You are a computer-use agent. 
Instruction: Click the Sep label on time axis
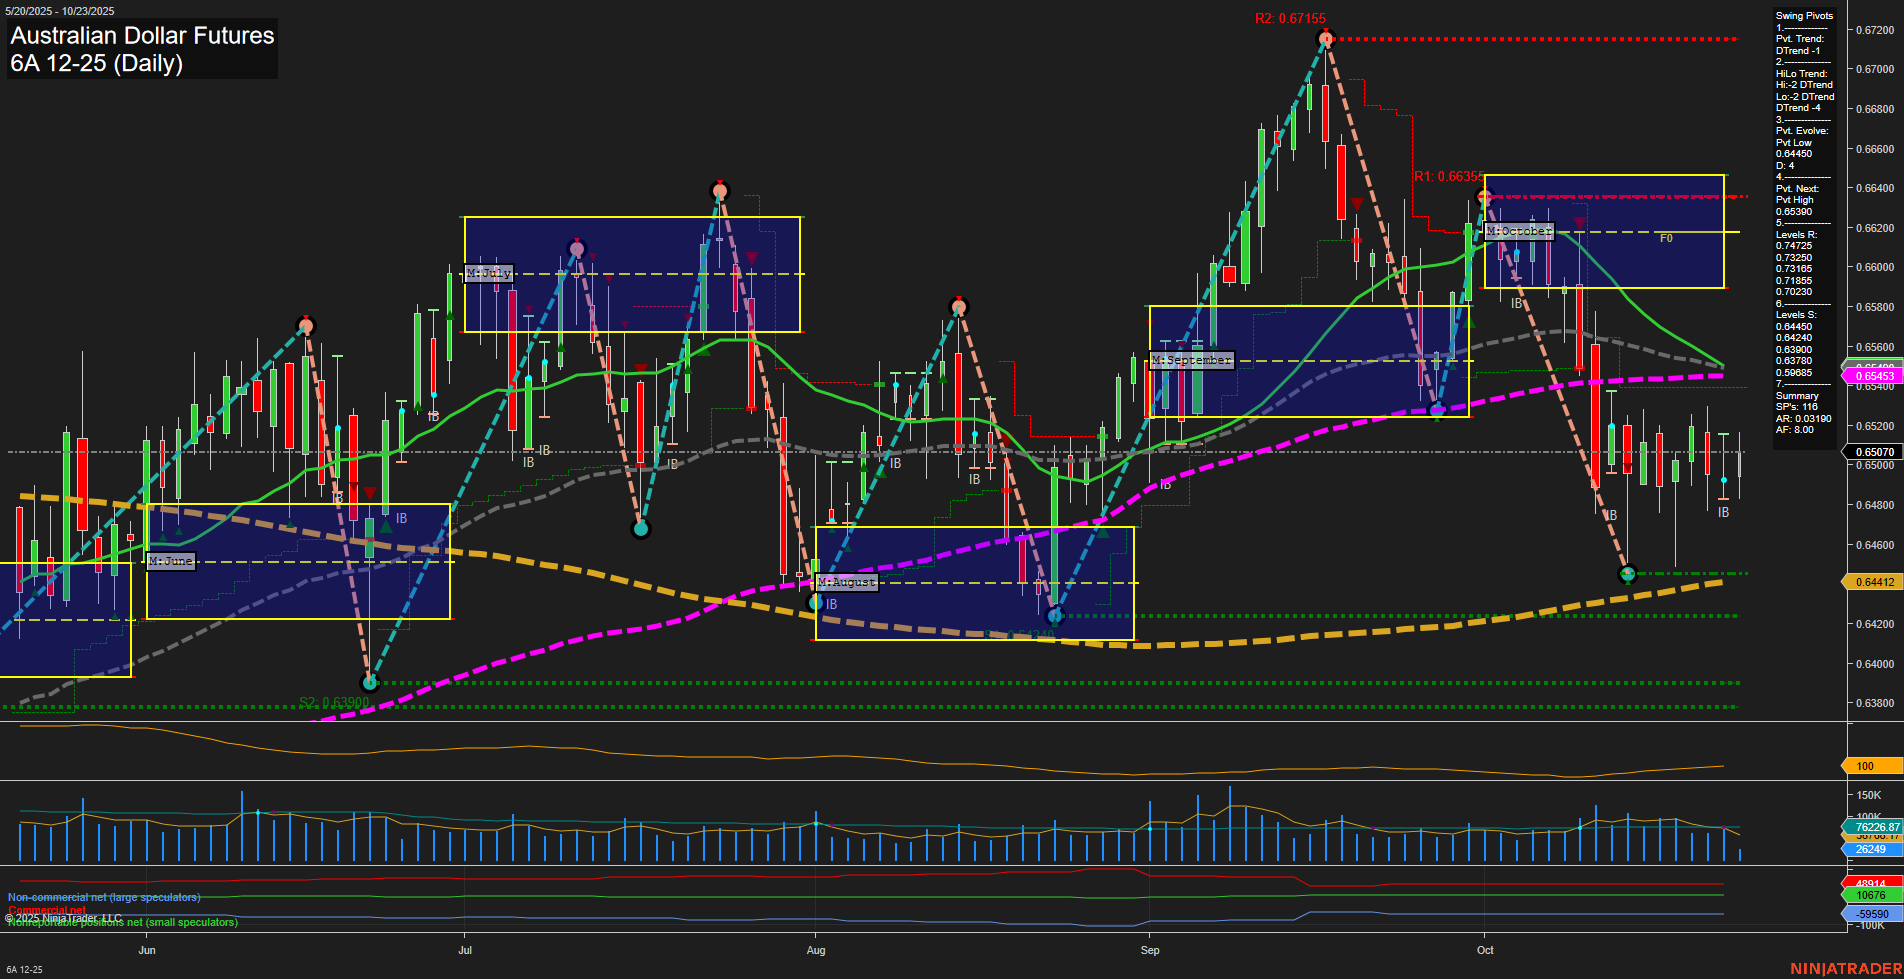(x=1150, y=950)
